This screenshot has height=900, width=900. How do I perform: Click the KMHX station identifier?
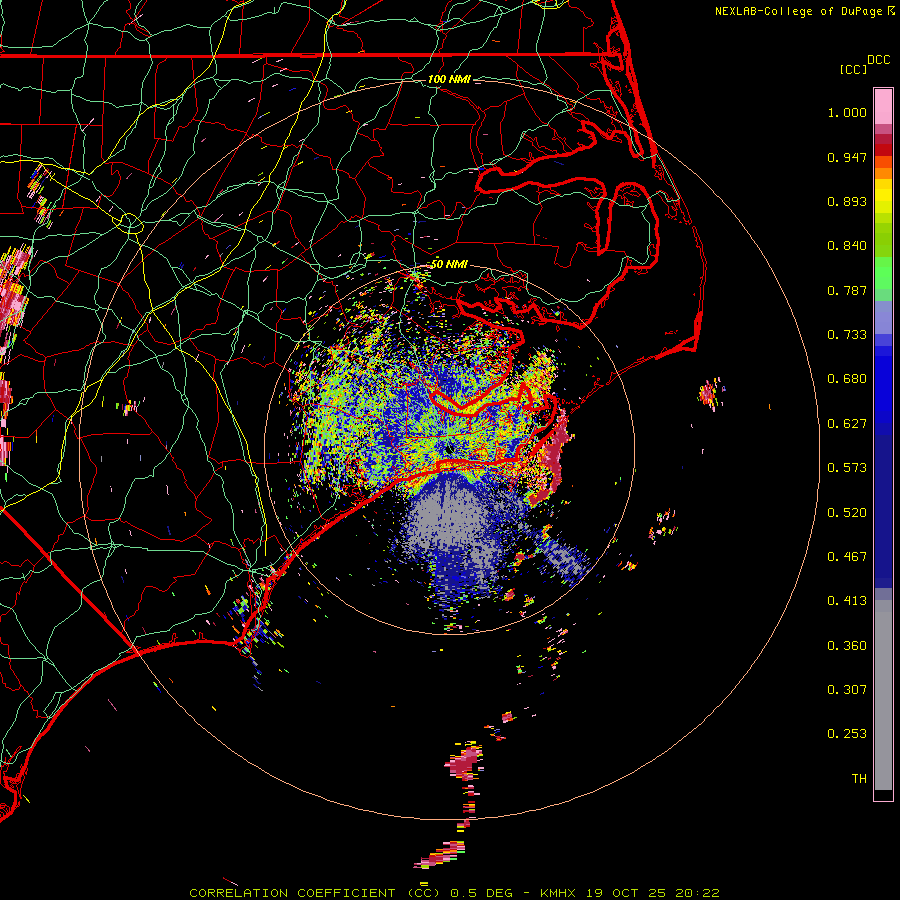point(558,893)
